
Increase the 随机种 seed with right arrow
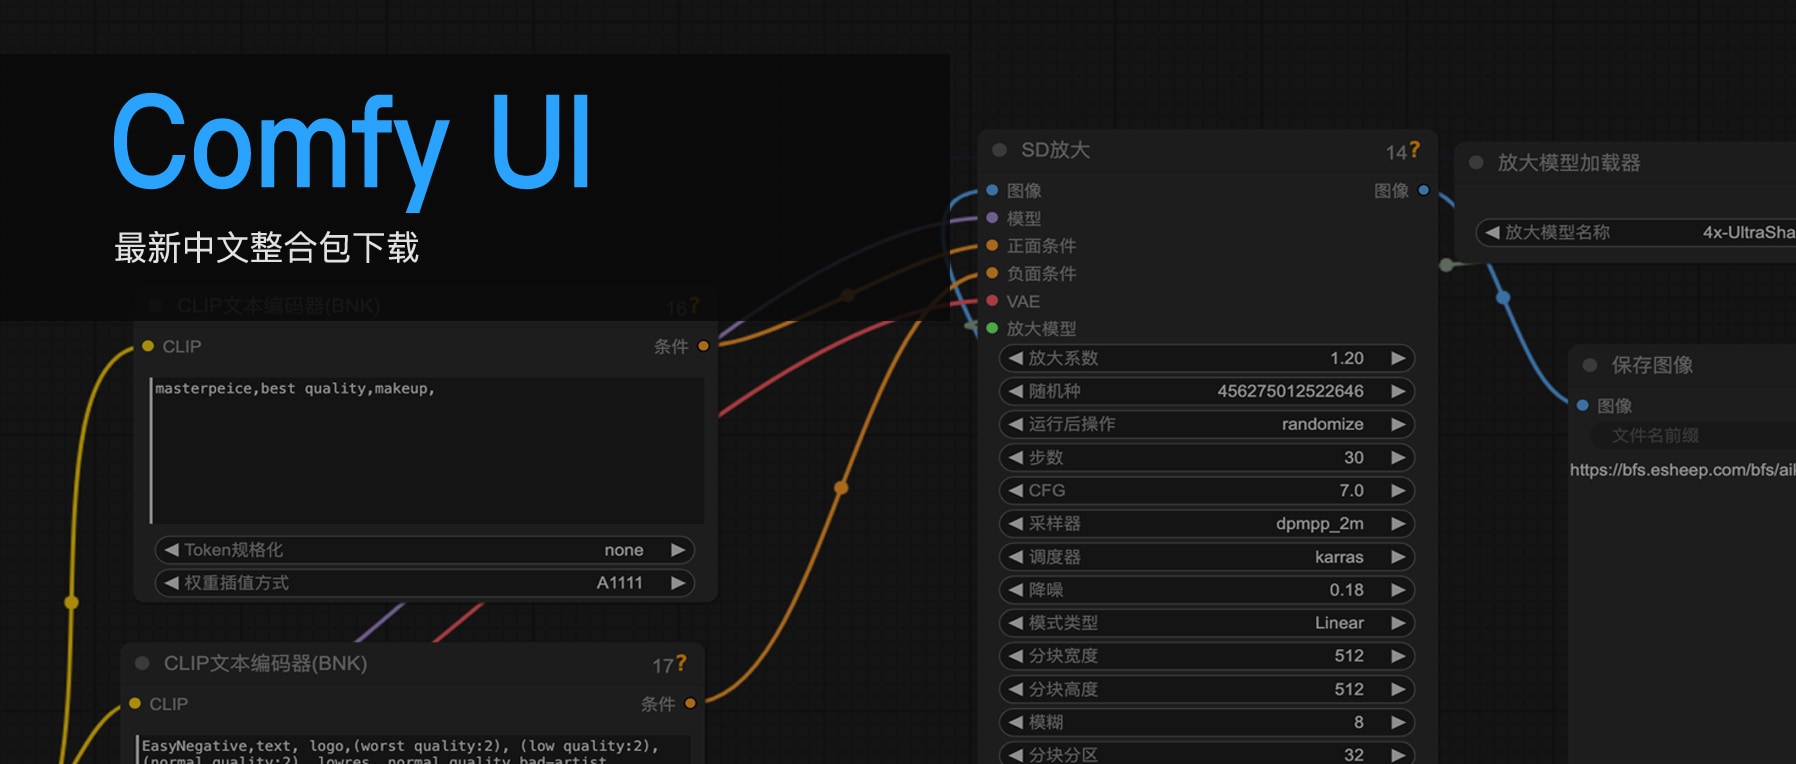click(1398, 391)
